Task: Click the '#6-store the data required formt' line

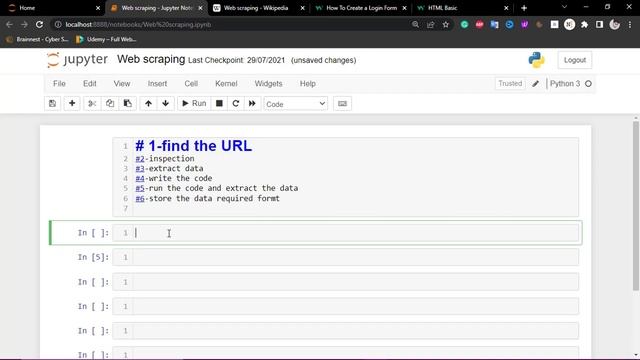Action: [207, 198]
